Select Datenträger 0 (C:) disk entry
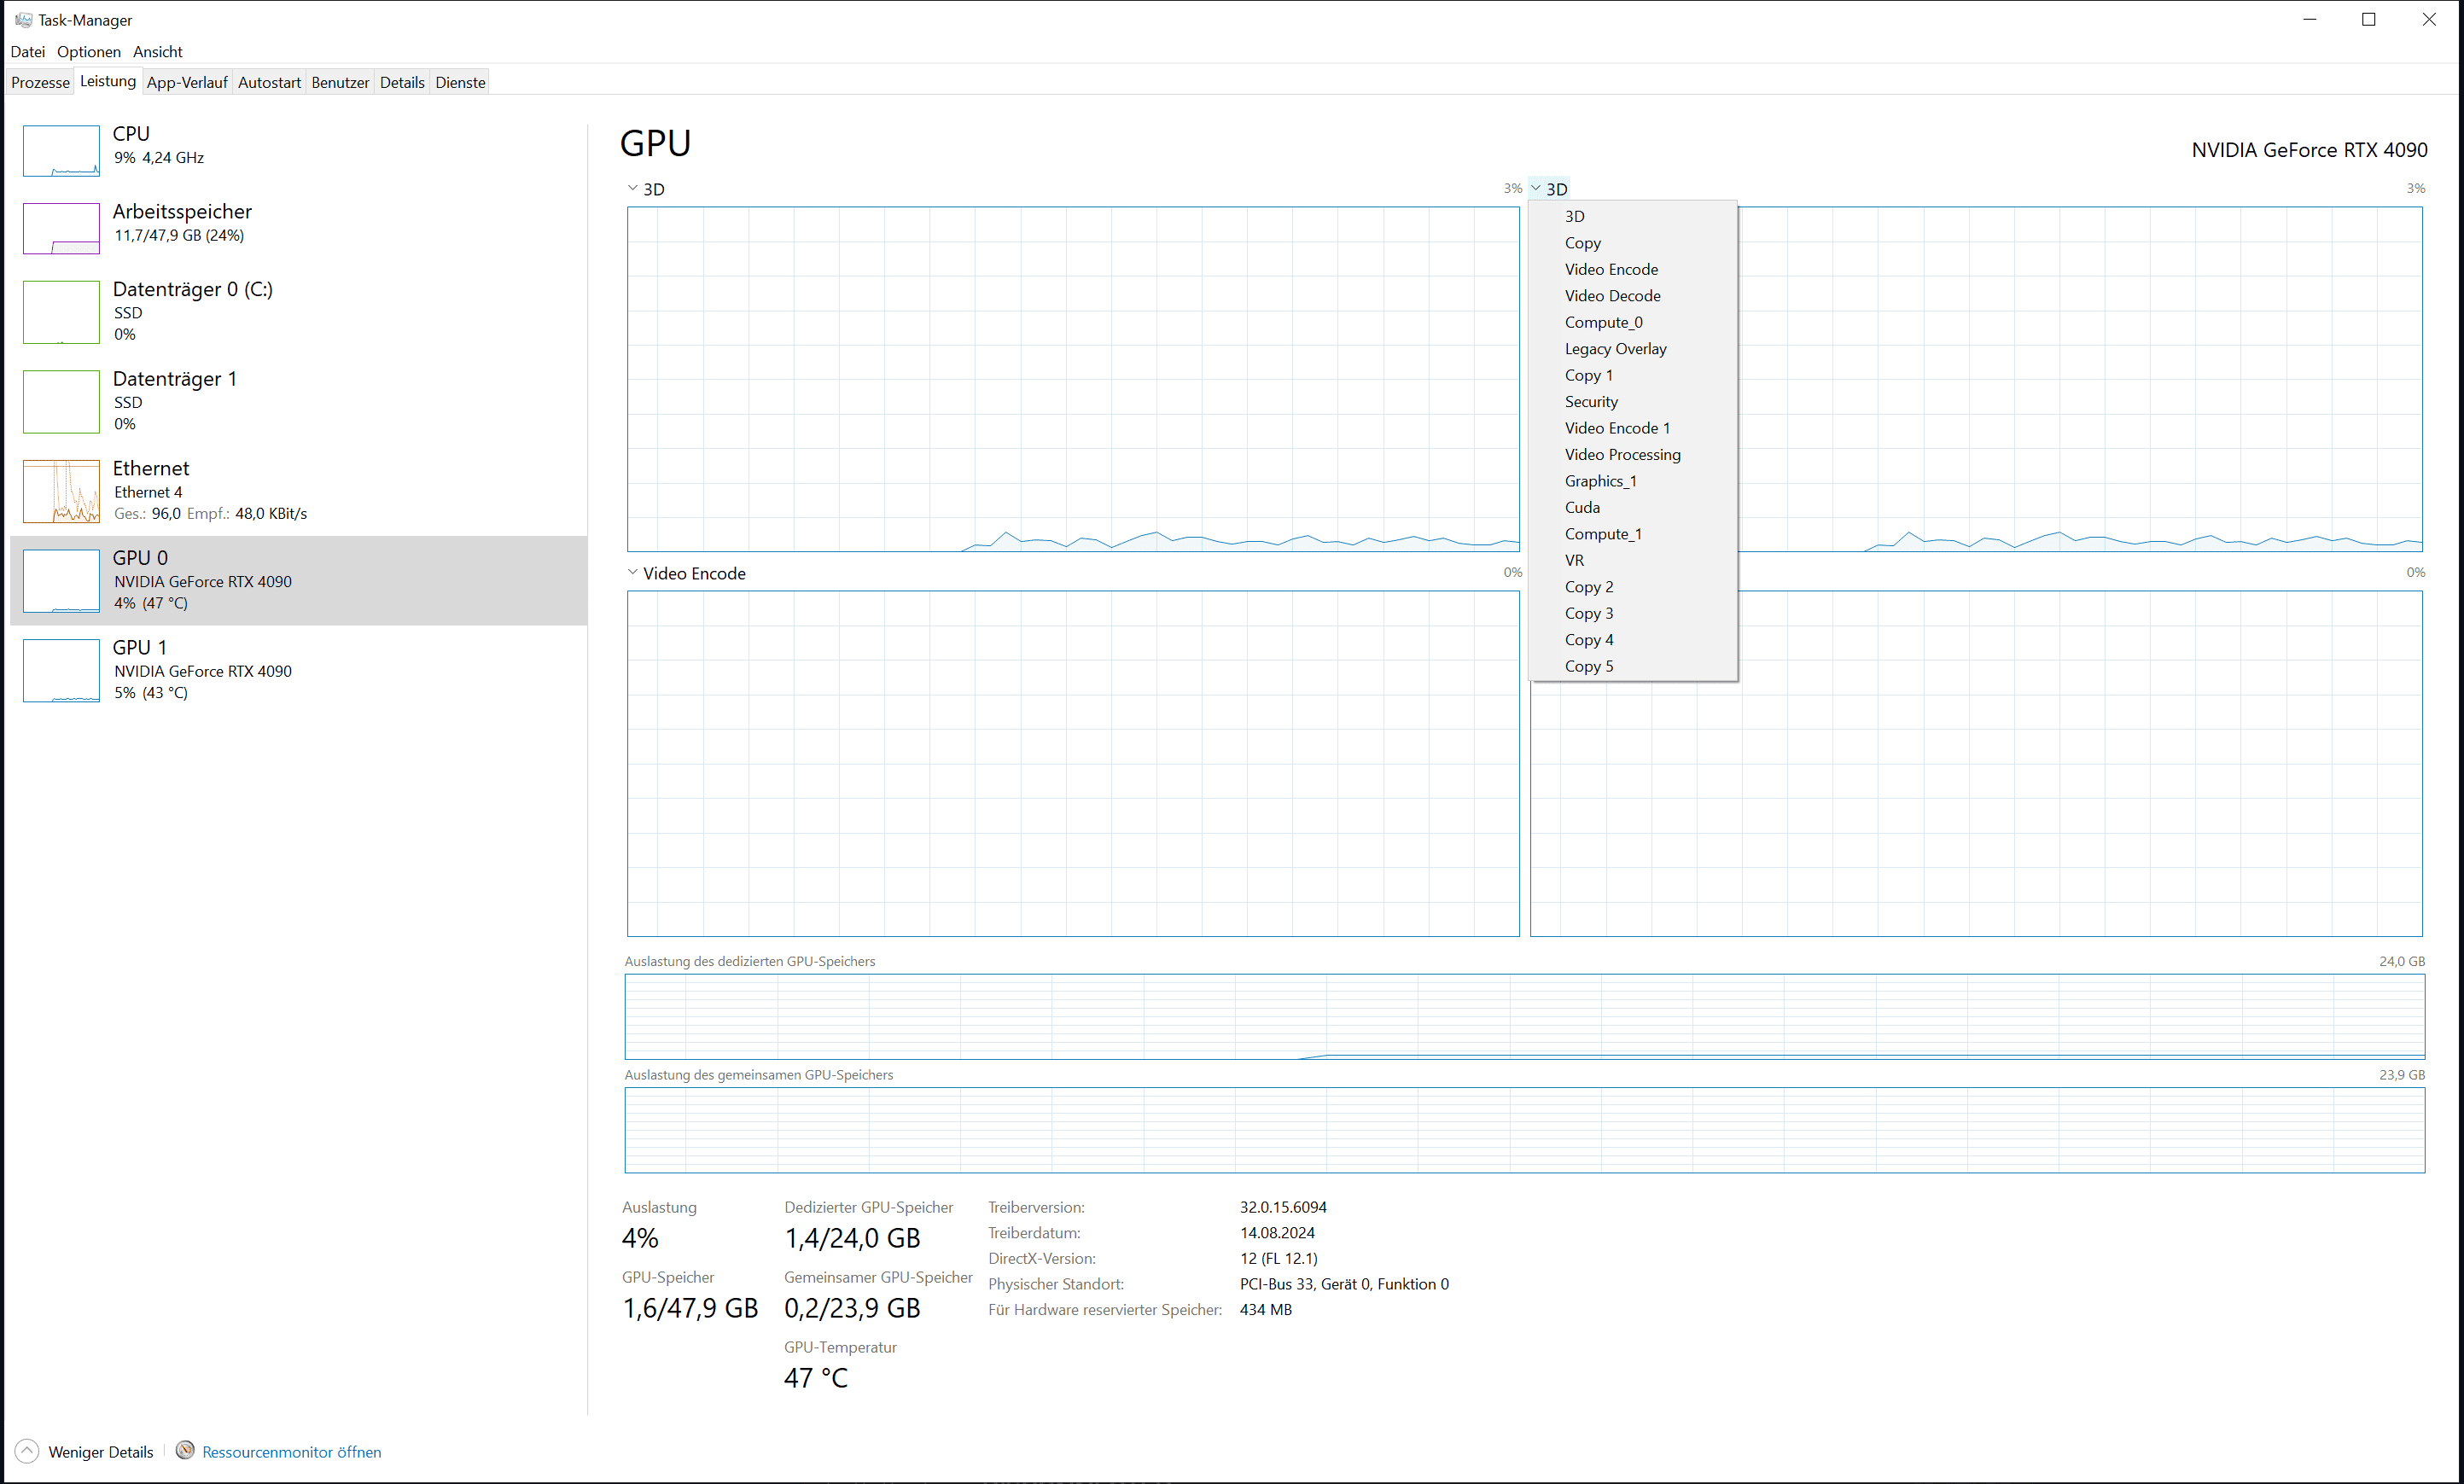The image size is (2464, 1484). [x=192, y=290]
